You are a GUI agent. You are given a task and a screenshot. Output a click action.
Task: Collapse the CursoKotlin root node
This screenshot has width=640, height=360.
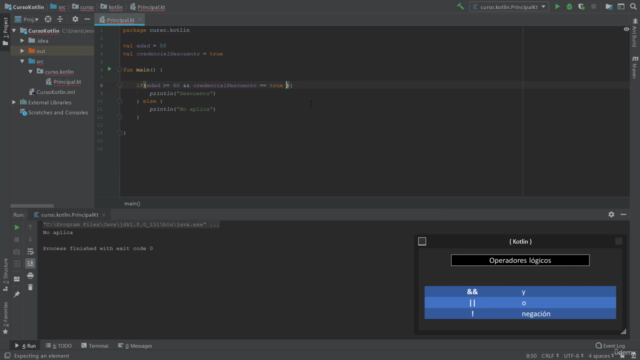14,31
